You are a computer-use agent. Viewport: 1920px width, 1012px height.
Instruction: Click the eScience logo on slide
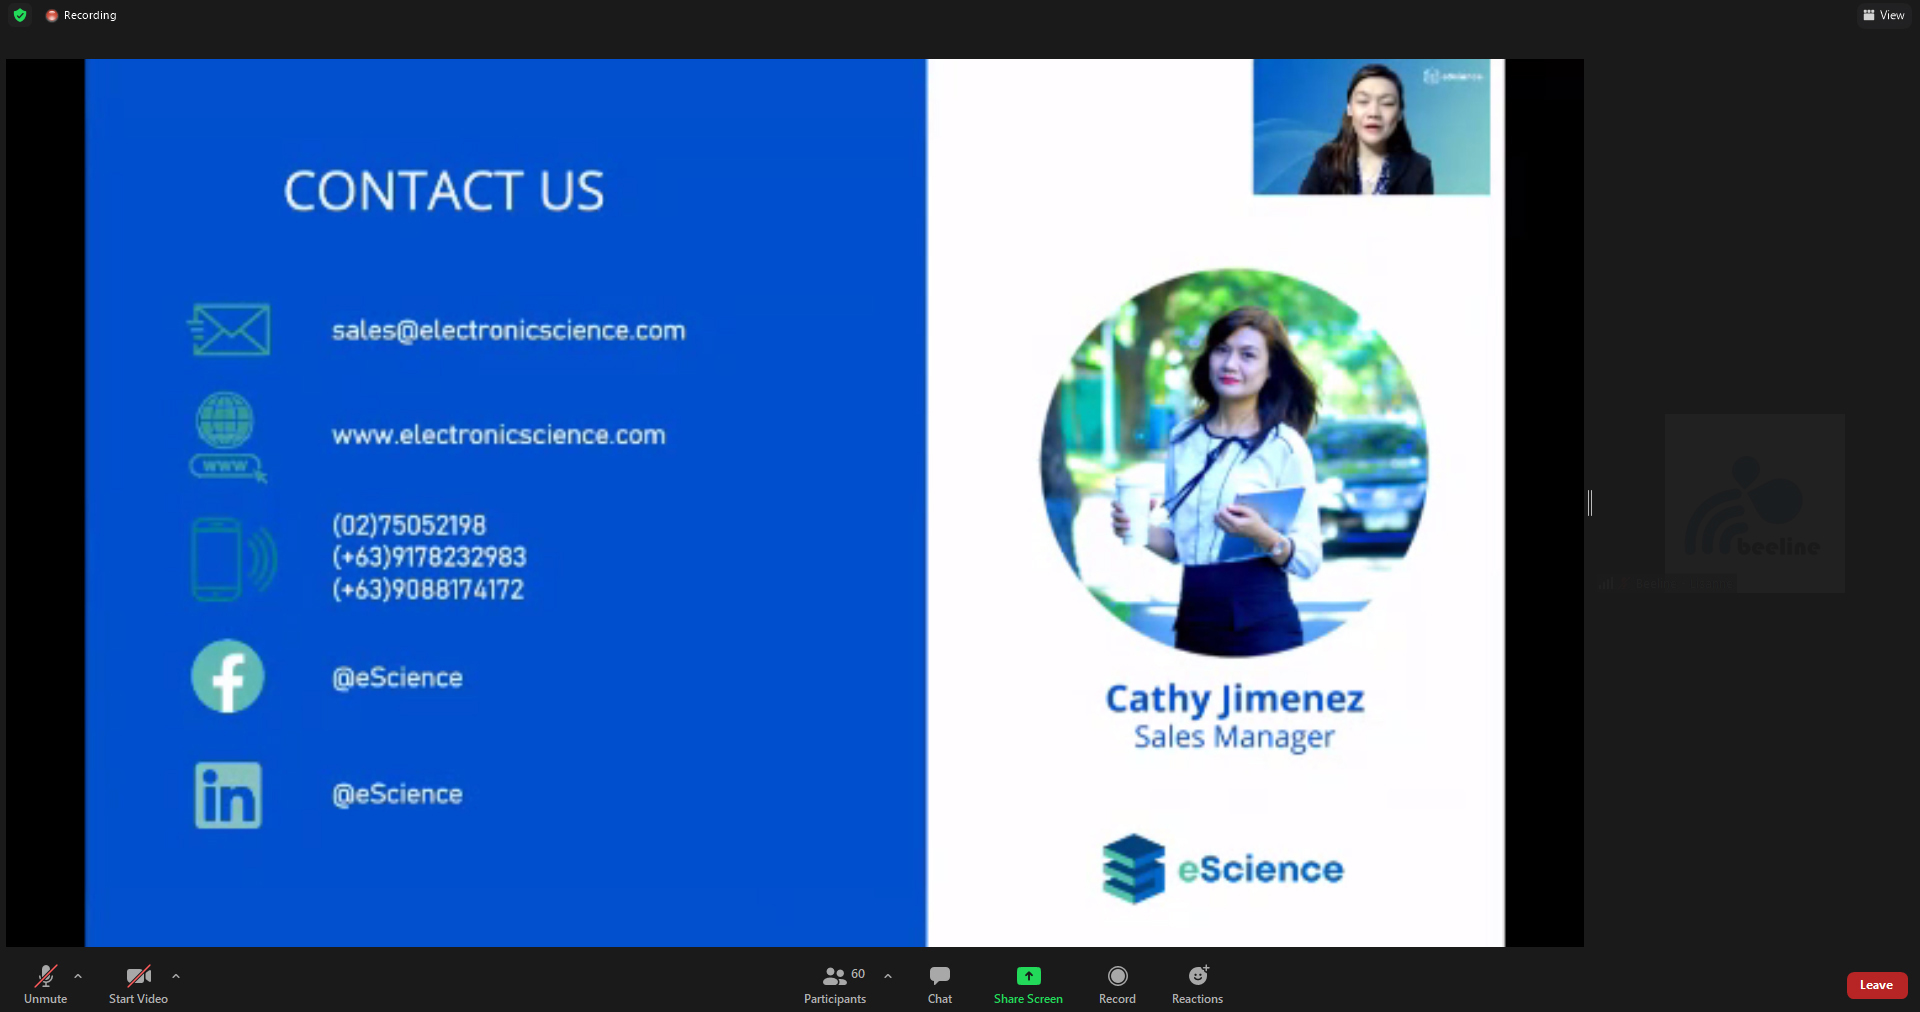click(1223, 869)
